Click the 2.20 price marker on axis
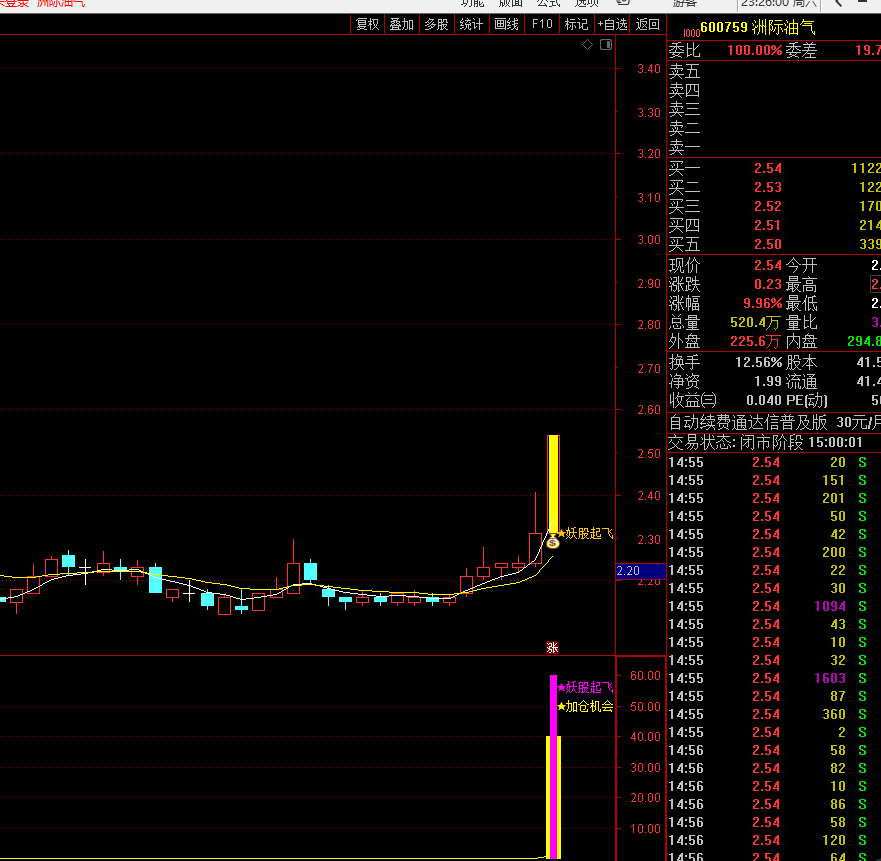The height and width of the screenshot is (861, 881). click(x=628, y=571)
